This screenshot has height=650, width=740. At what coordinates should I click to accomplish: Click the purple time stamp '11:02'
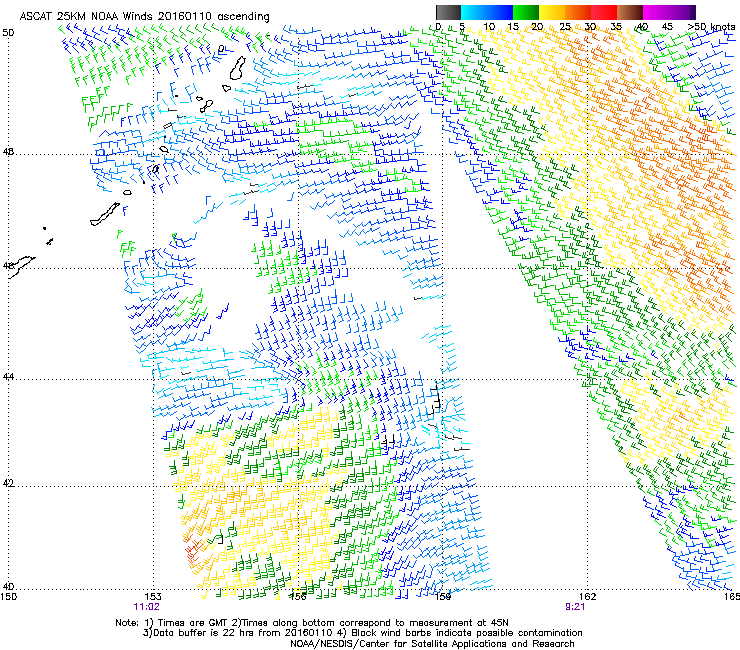pyautogui.click(x=147, y=607)
